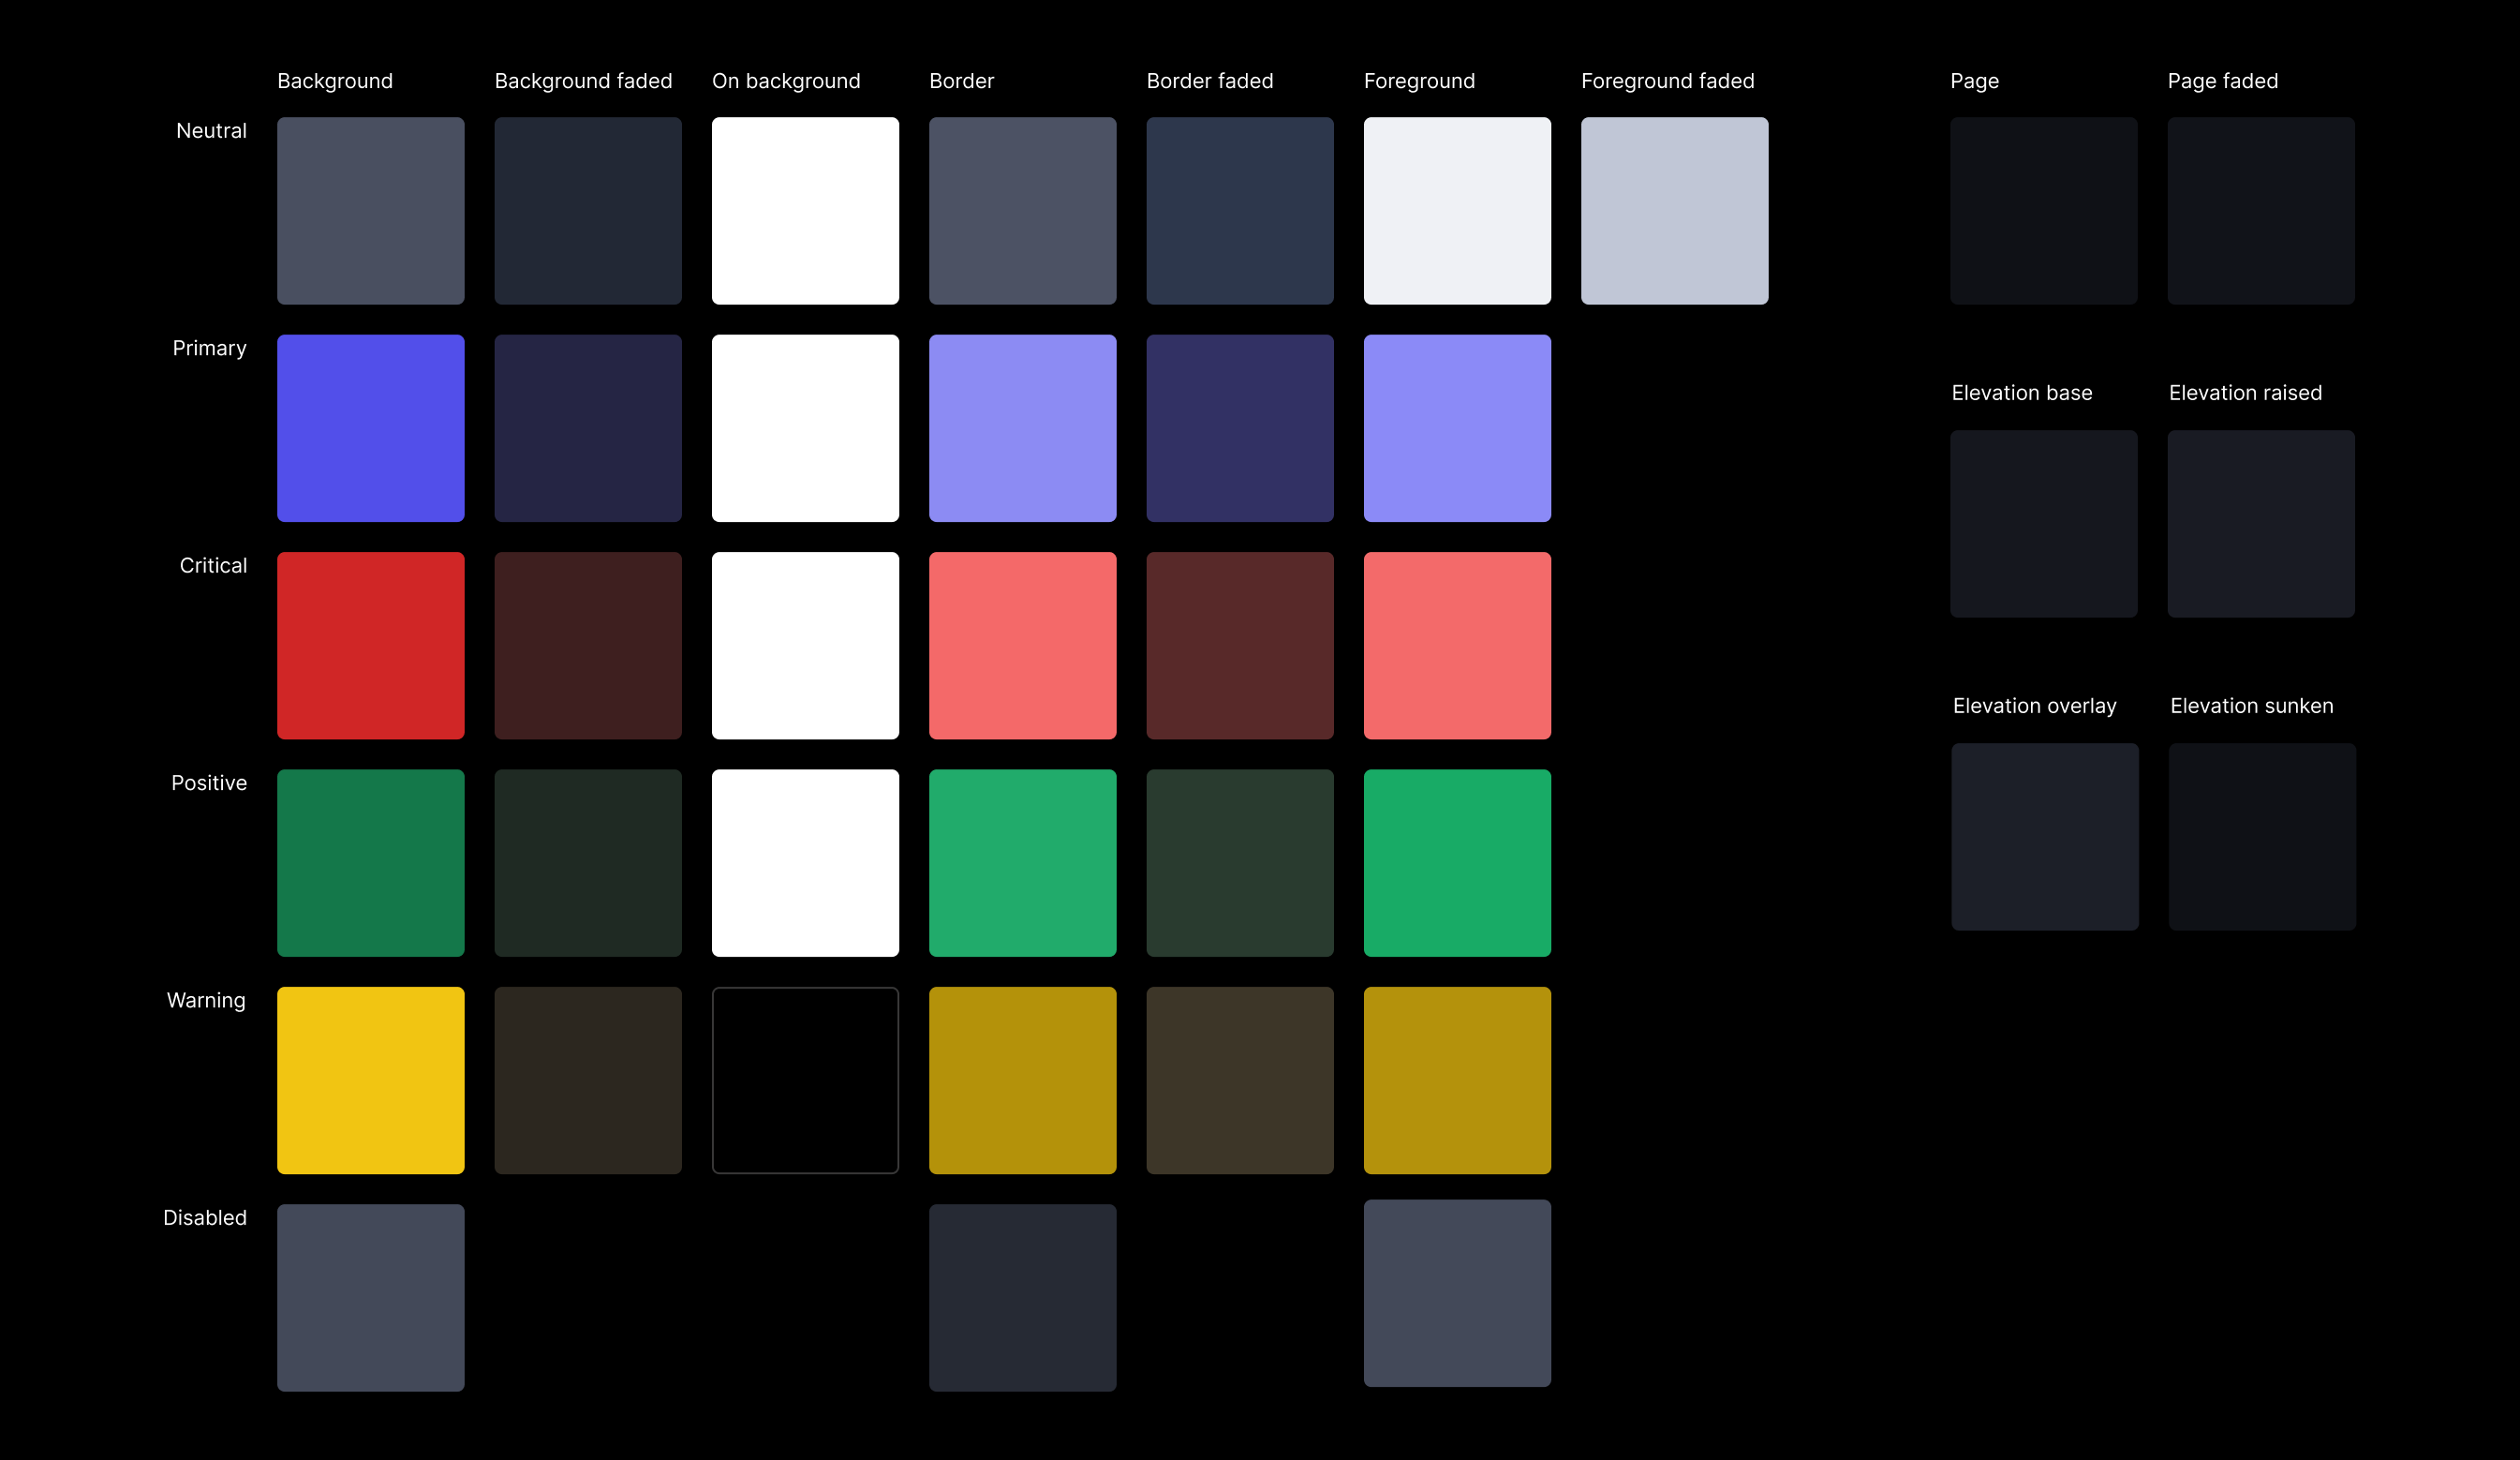Select the Warning Border faded swatch
The height and width of the screenshot is (1460, 2520).
1240,1080
